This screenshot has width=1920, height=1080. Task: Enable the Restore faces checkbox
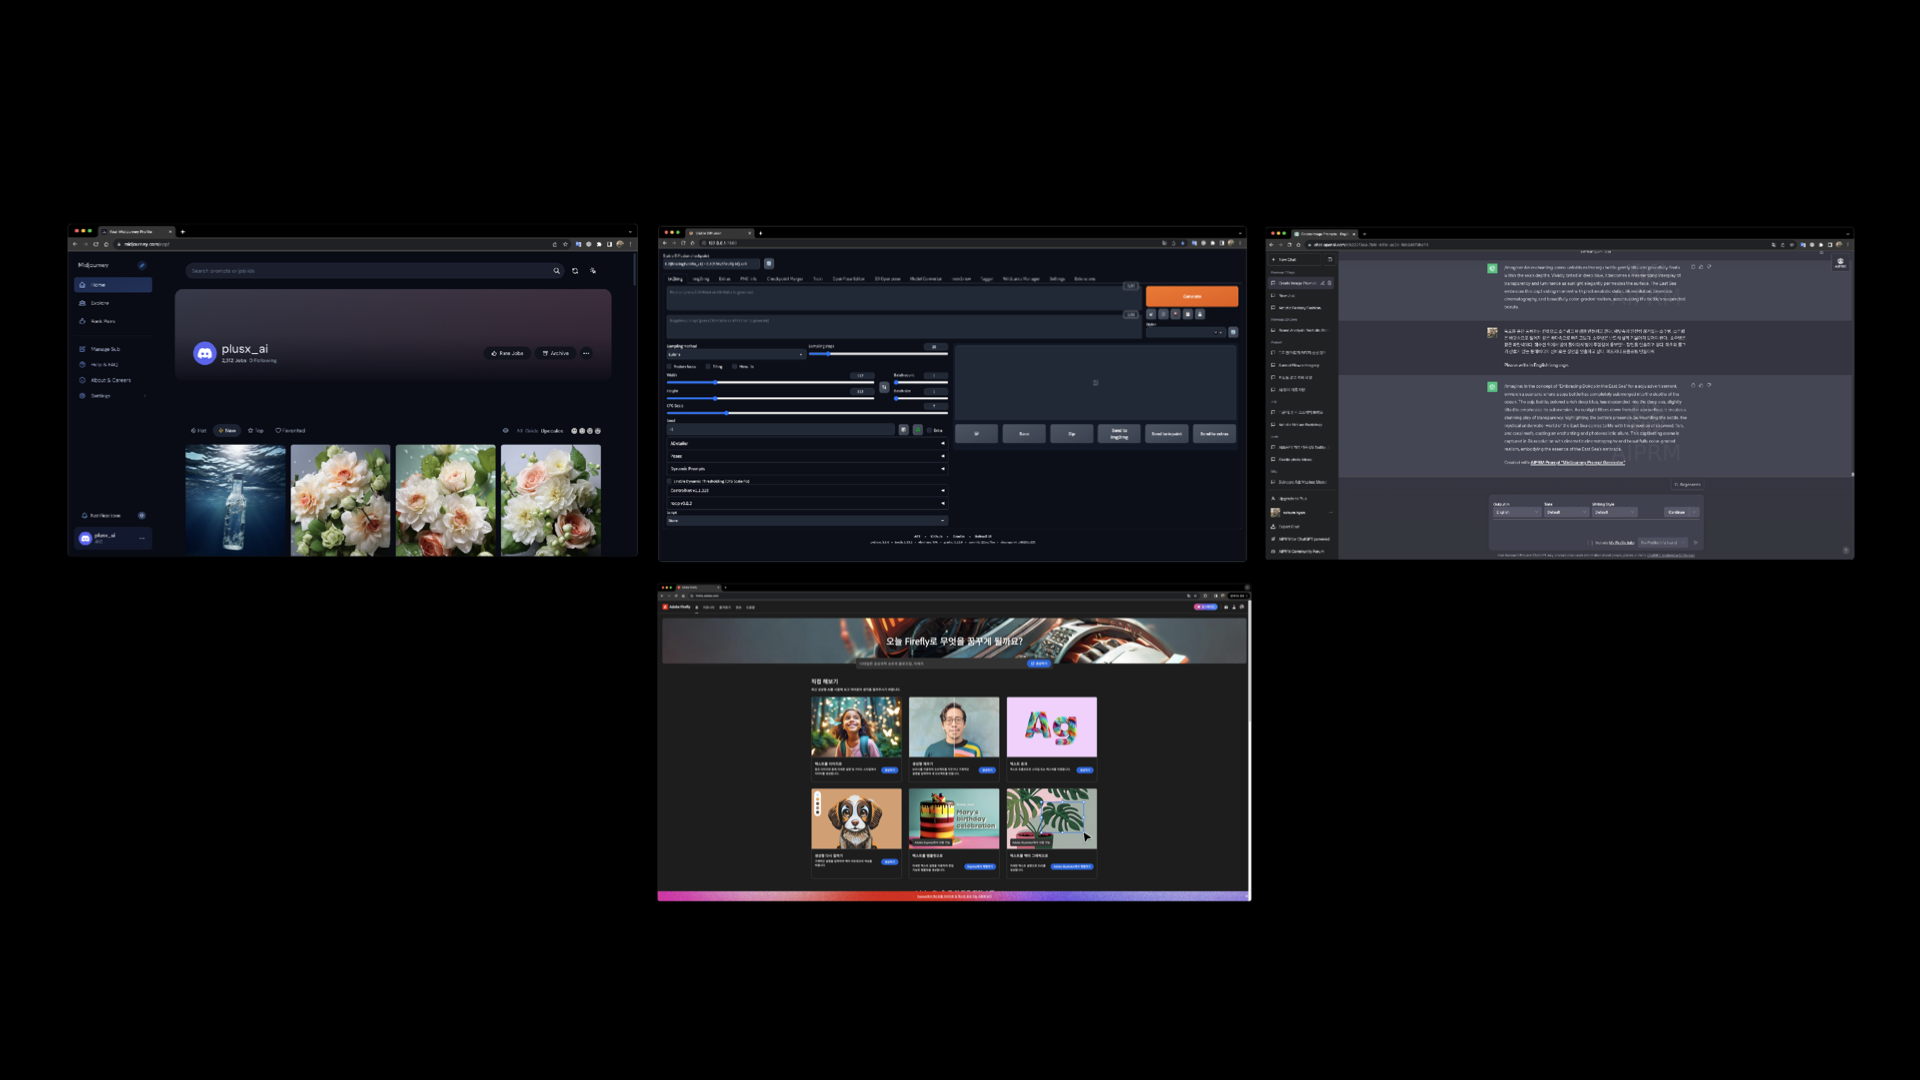tap(670, 367)
